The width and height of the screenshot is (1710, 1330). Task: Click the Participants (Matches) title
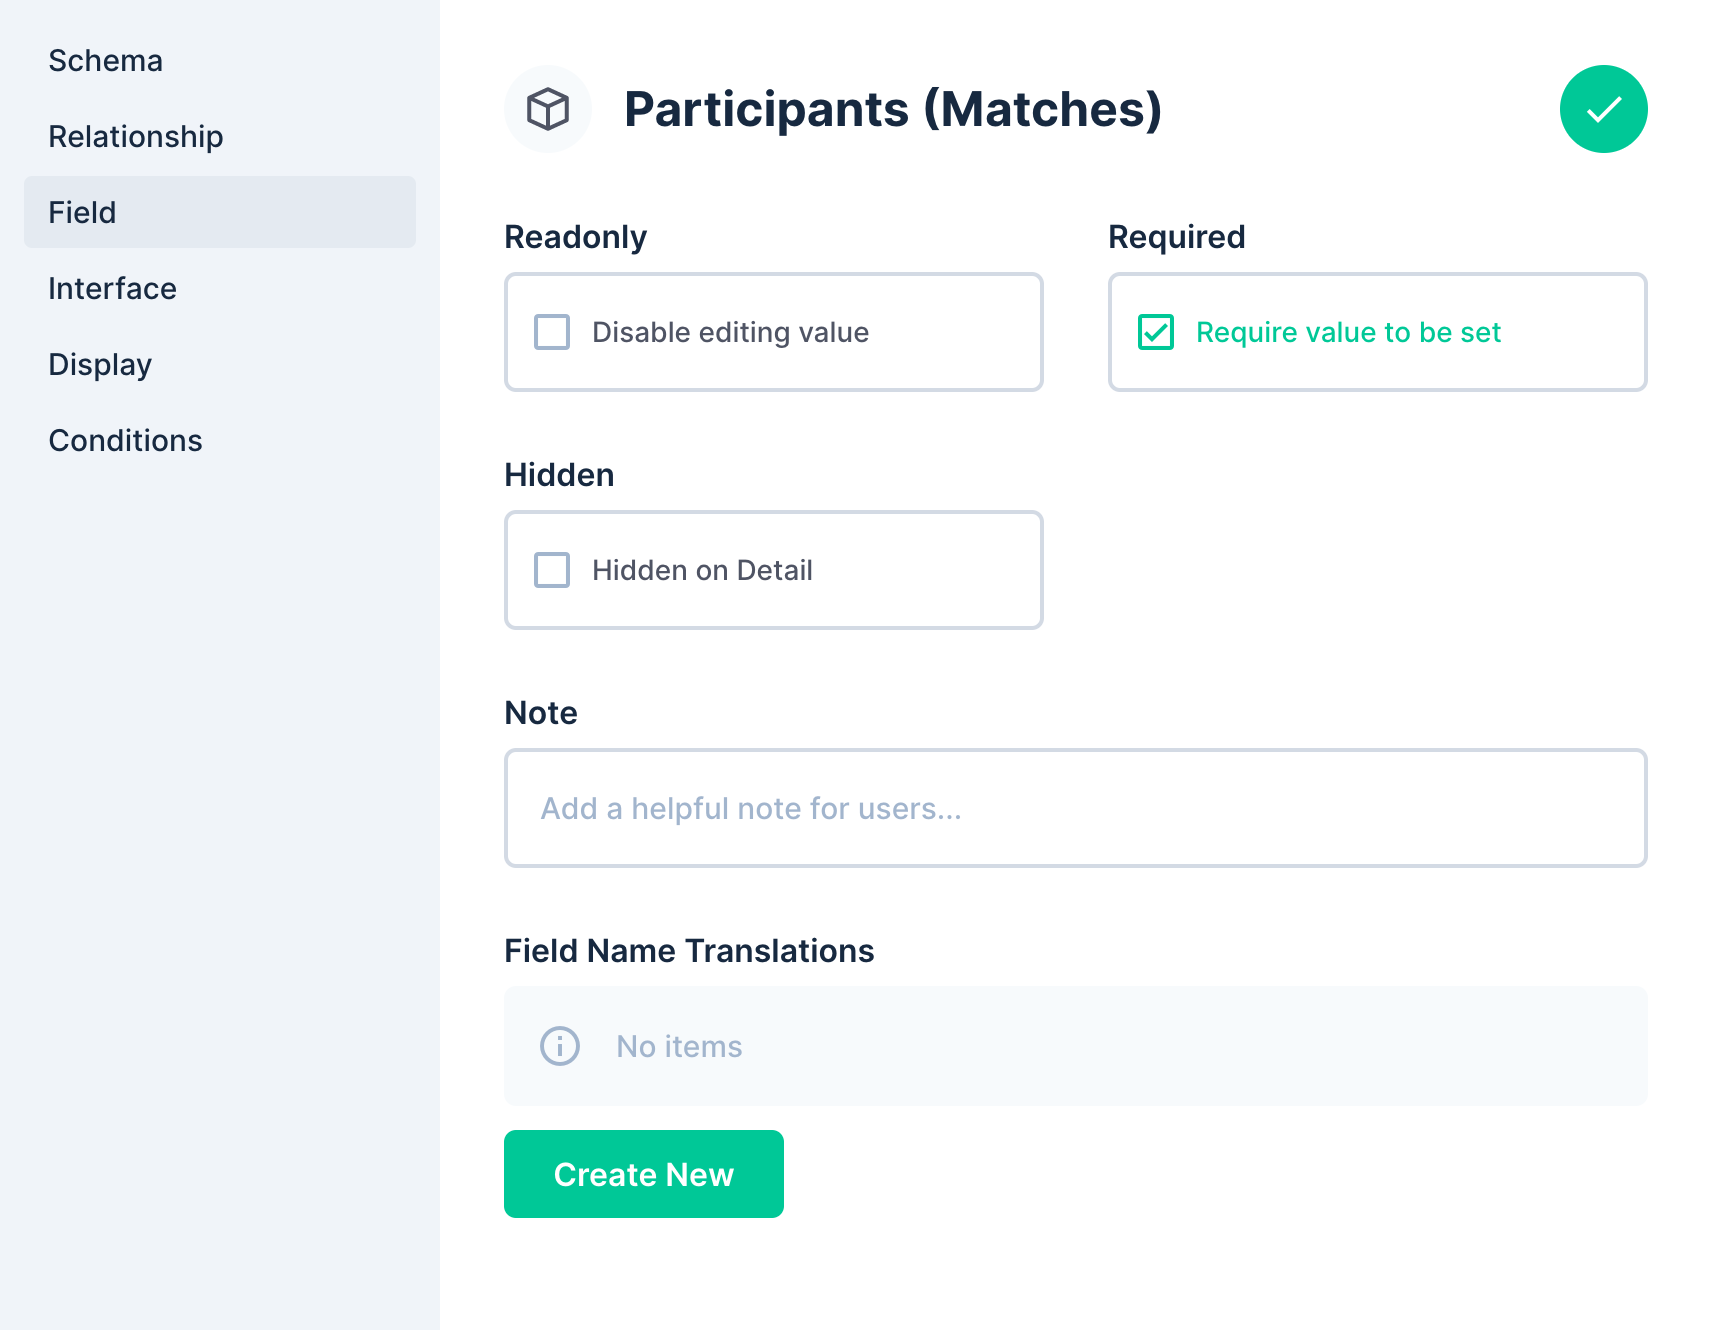click(x=894, y=109)
